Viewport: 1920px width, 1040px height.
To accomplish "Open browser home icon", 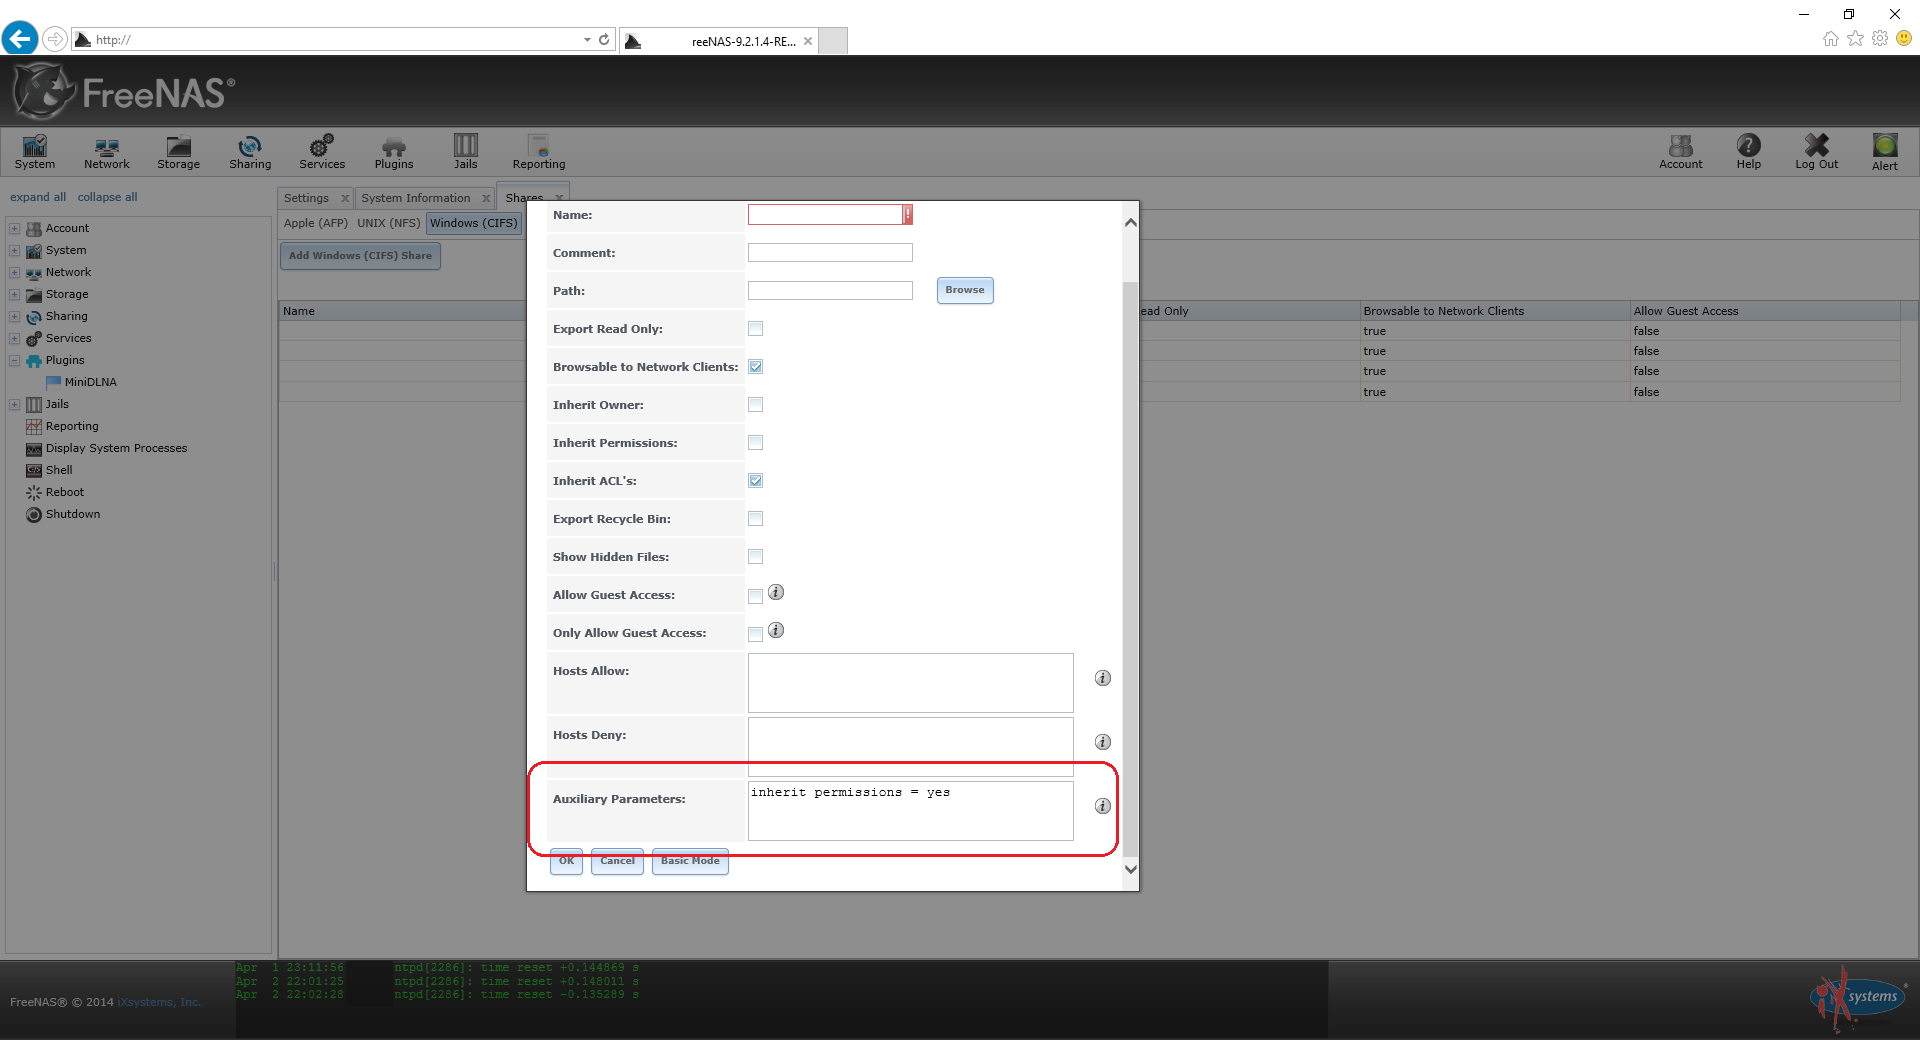I will point(1831,38).
